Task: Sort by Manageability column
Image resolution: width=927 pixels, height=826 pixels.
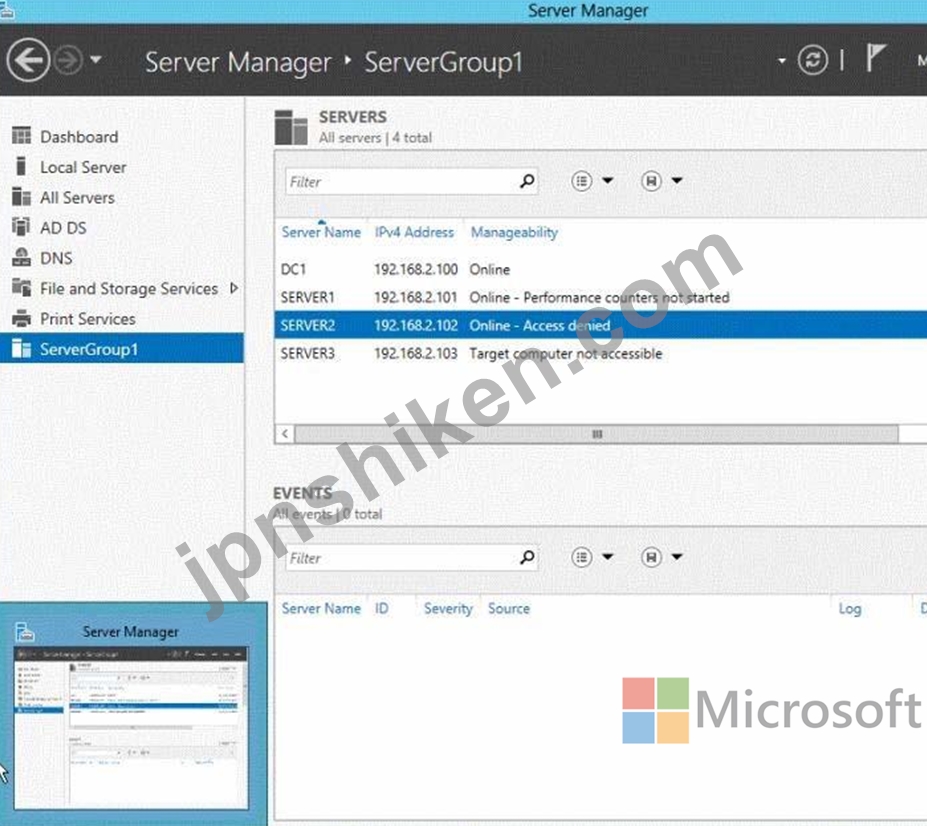Action: point(514,232)
